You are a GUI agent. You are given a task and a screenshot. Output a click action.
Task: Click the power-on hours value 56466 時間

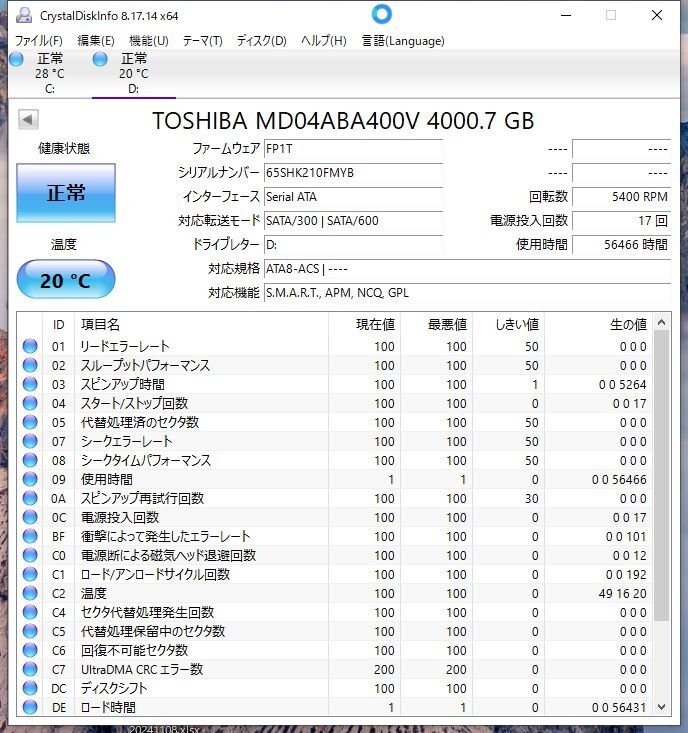pos(621,244)
